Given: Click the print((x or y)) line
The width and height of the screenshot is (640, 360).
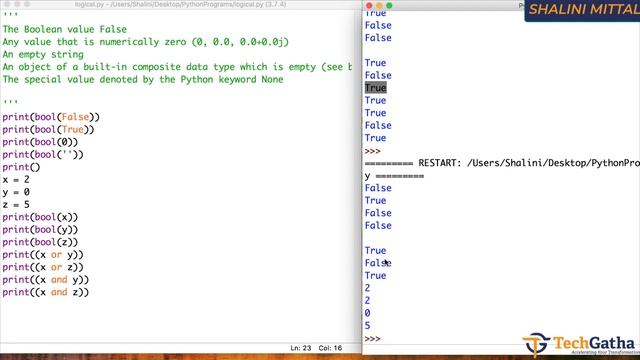Looking at the screenshot, I should click(43, 255).
